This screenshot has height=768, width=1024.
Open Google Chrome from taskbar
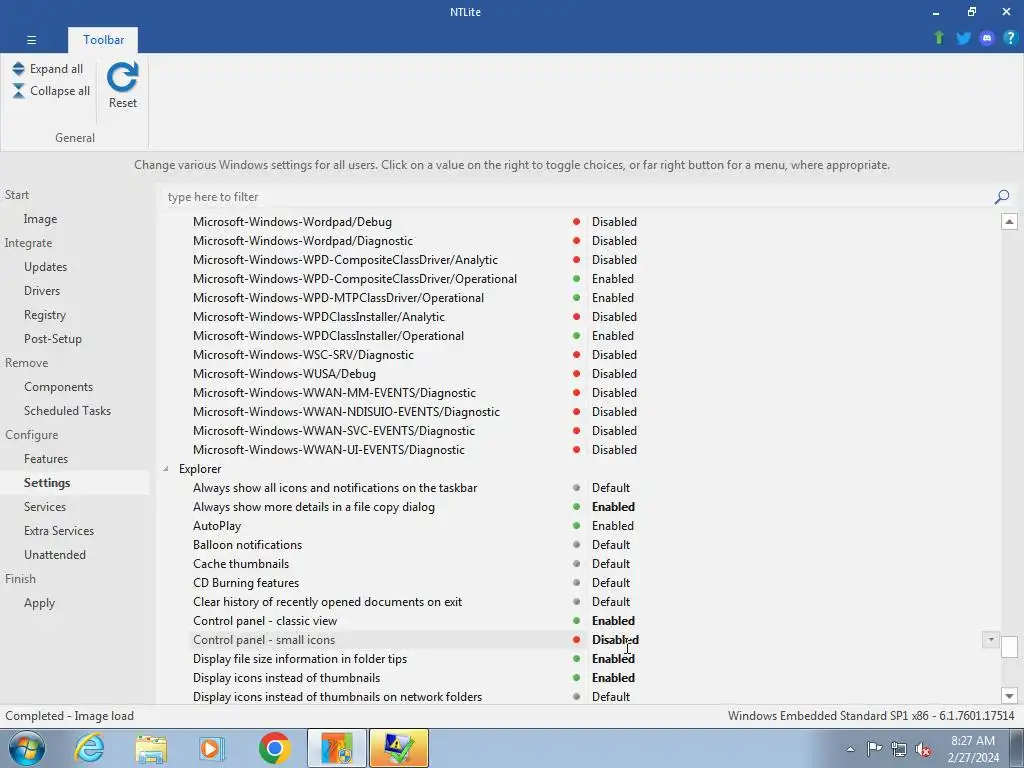click(x=274, y=748)
